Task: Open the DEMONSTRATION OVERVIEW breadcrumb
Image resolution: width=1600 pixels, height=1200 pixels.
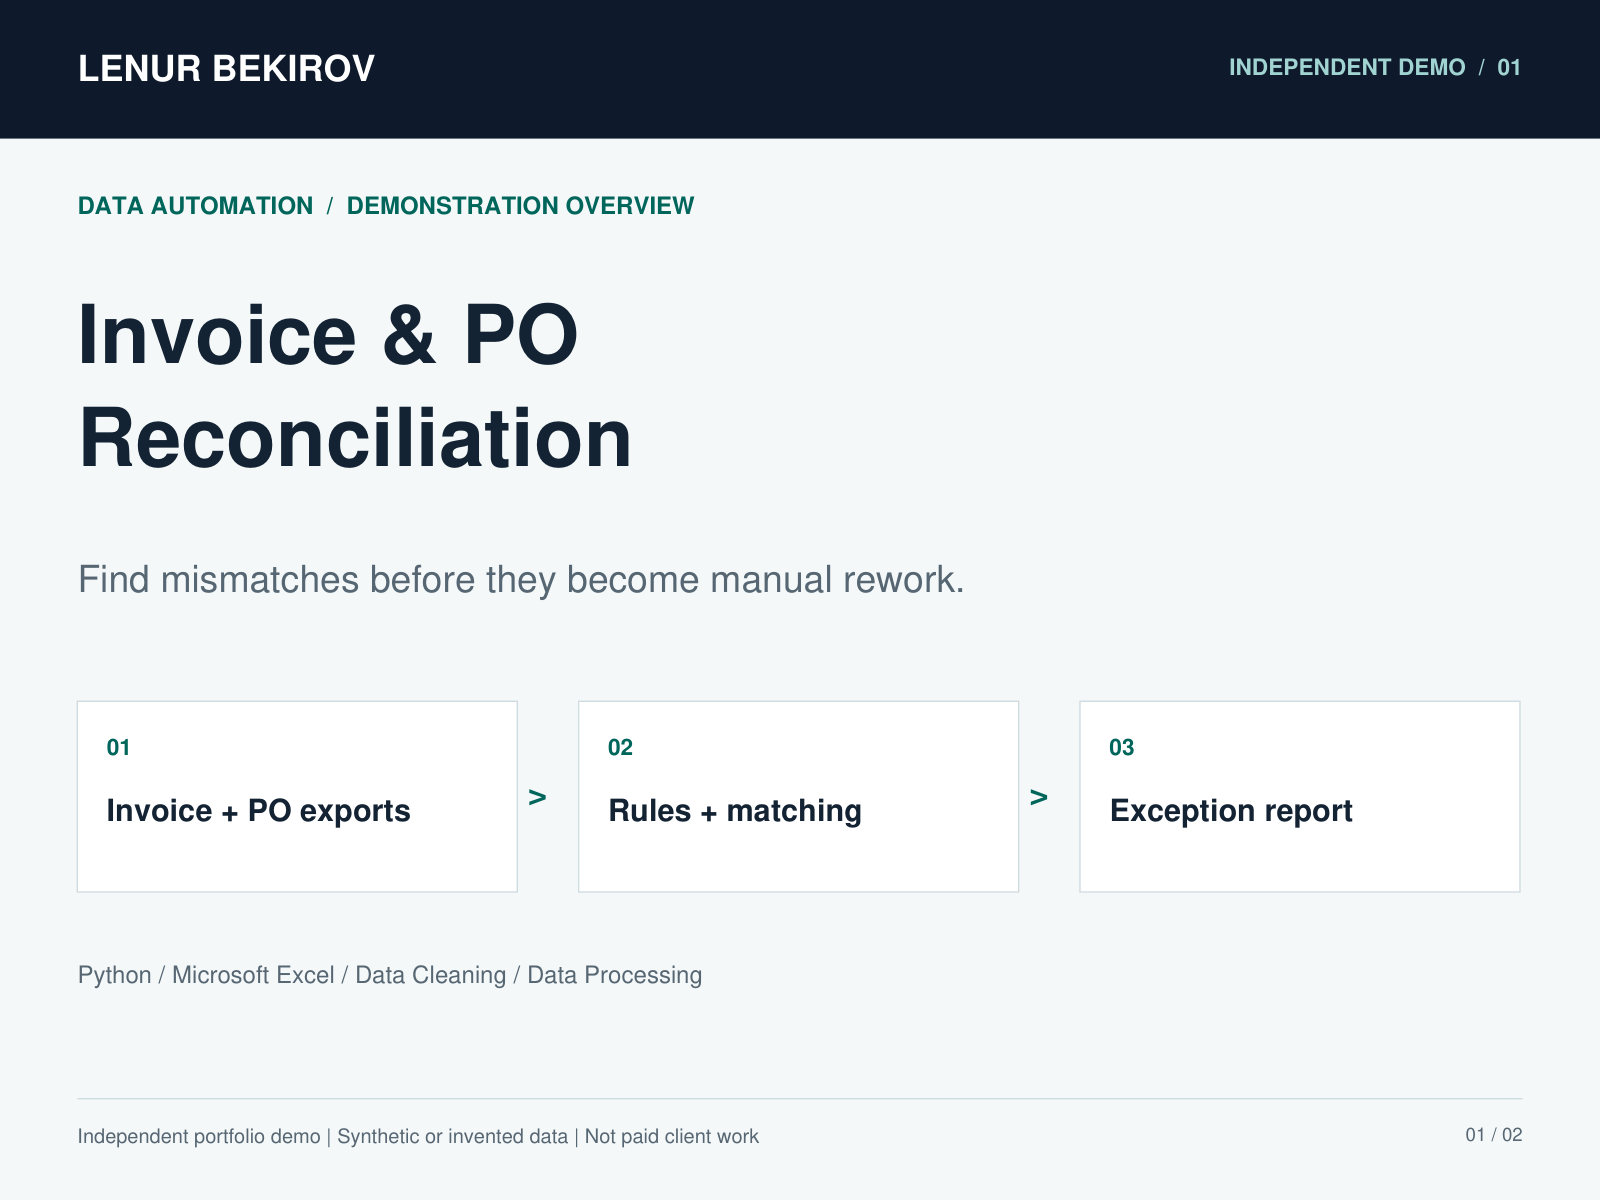Action: [x=520, y=206]
